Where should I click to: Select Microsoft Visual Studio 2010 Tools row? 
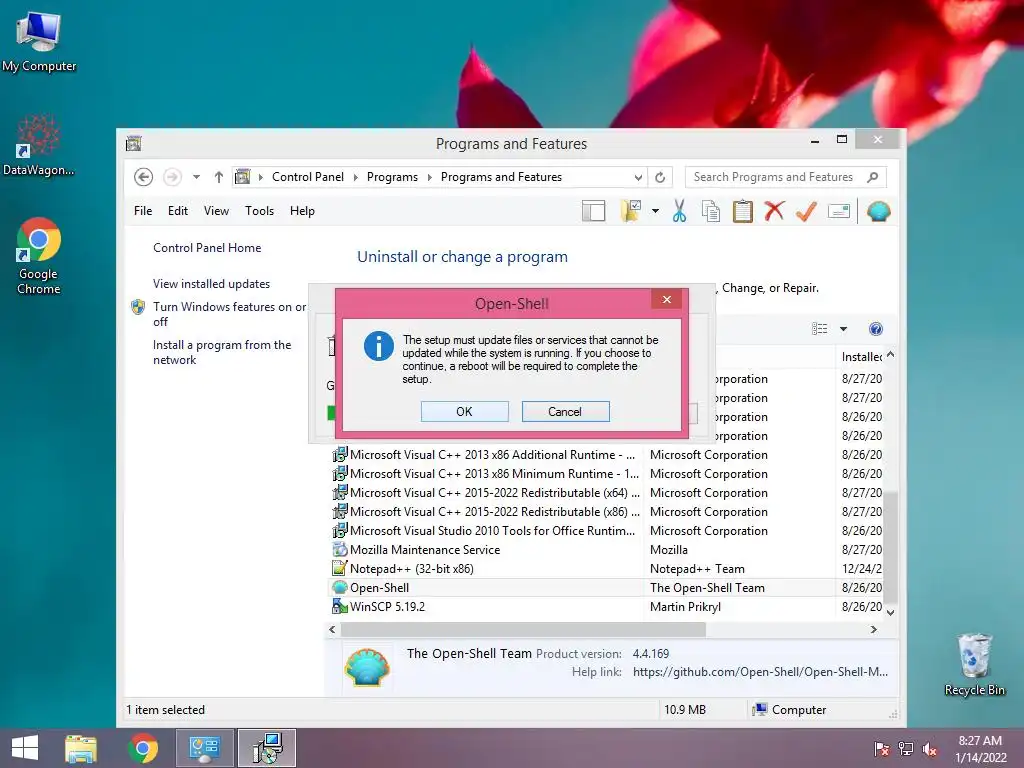[x=607, y=531]
